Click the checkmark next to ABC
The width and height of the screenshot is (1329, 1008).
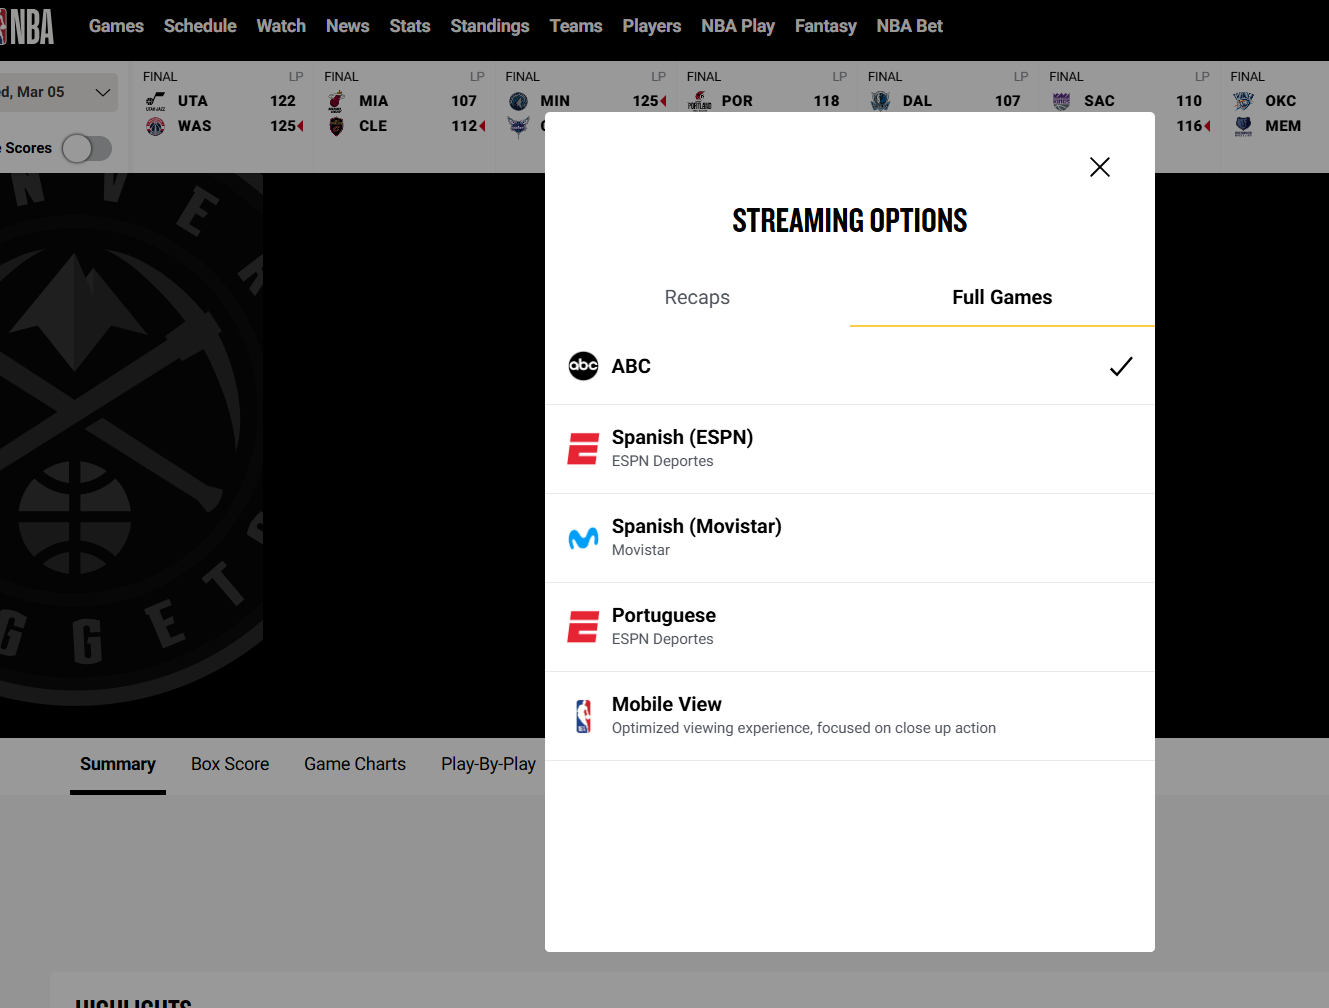coord(1121,366)
